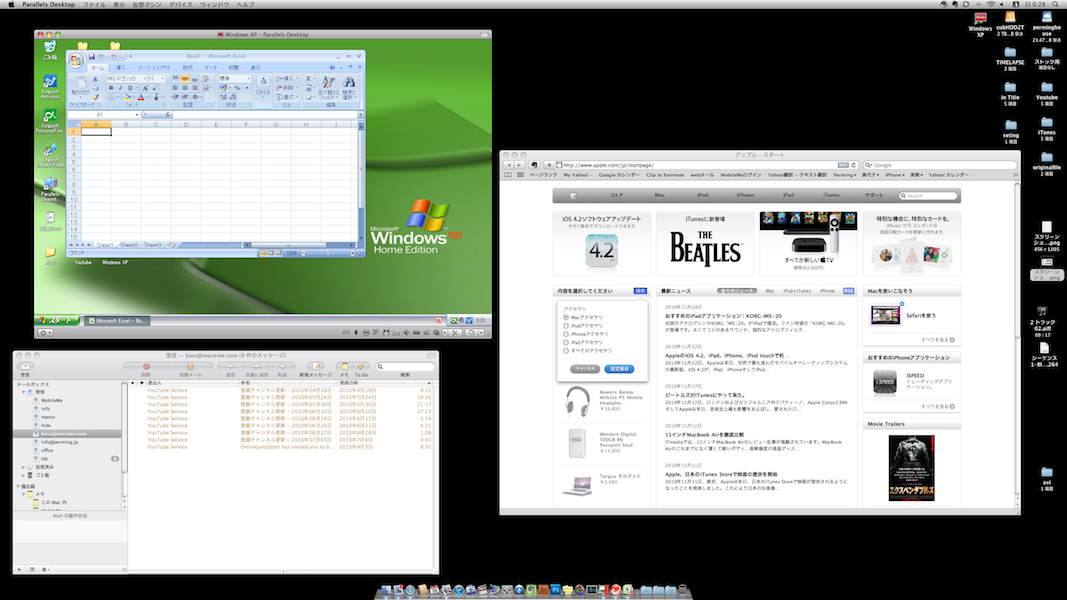Click Mail's Get Mail (受信) toolbar icon
Image resolution: width=1067 pixels, height=600 pixels.
25,366
